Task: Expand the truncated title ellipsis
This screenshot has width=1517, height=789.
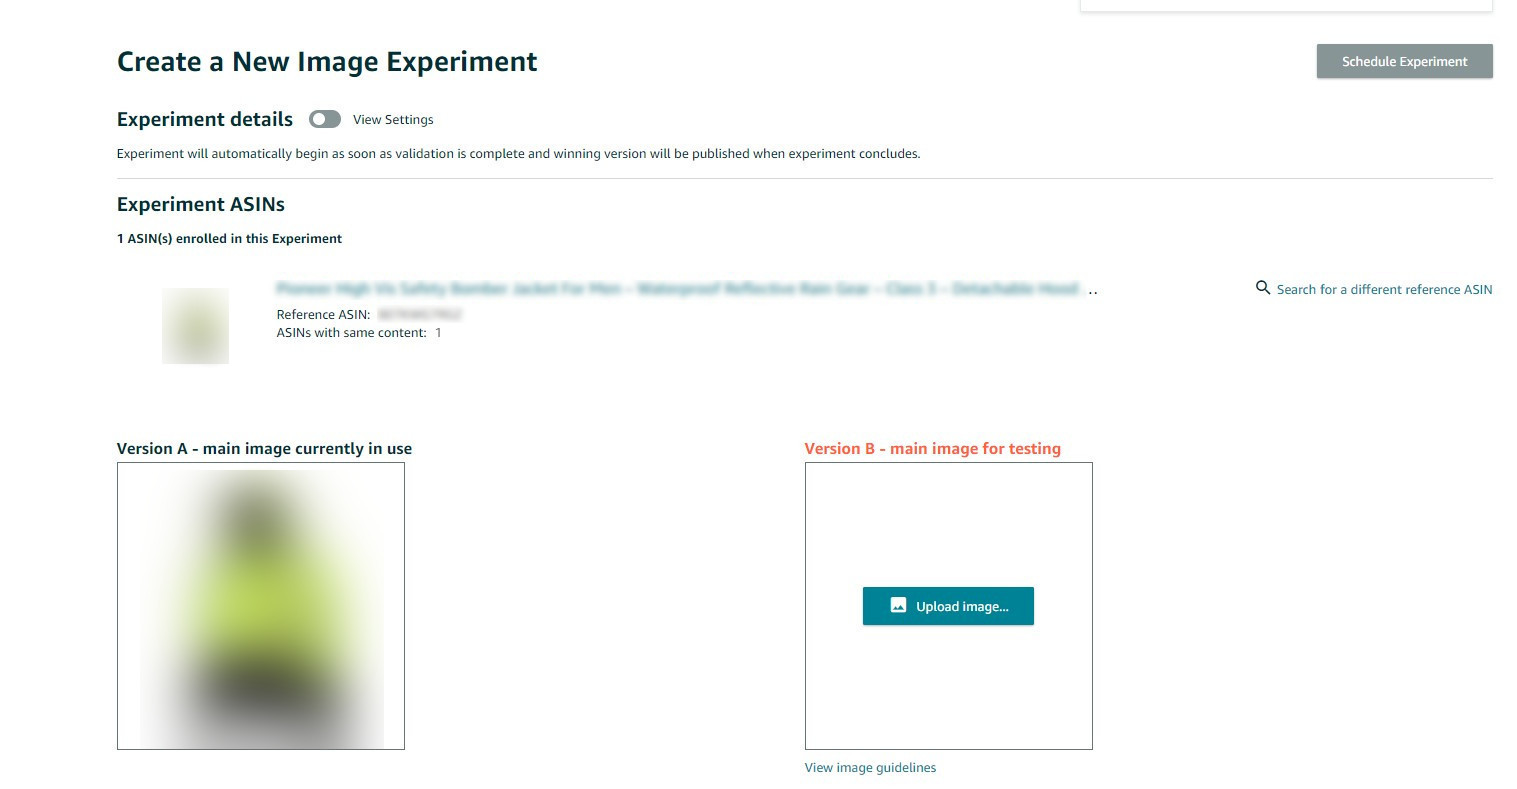Action: coord(1092,291)
